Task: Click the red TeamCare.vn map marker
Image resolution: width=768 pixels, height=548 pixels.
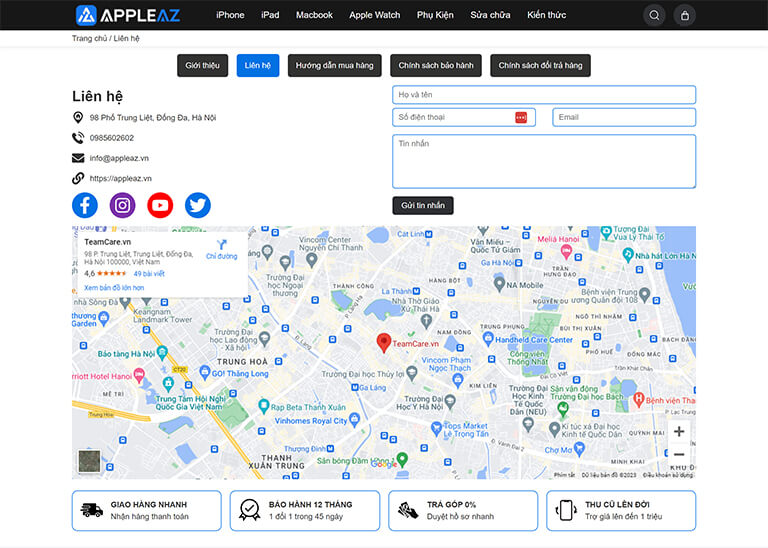Action: click(384, 343)
